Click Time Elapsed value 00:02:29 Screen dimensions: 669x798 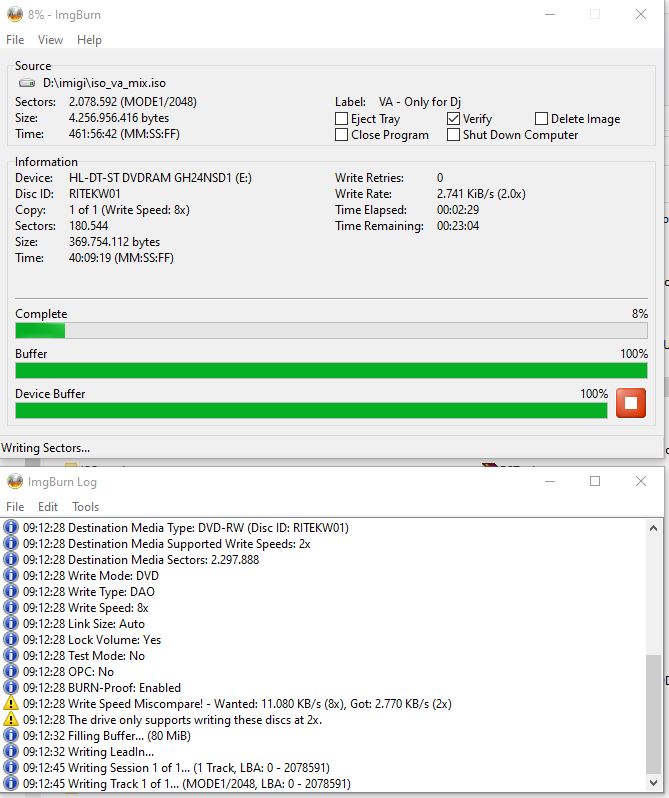point(458,210)
